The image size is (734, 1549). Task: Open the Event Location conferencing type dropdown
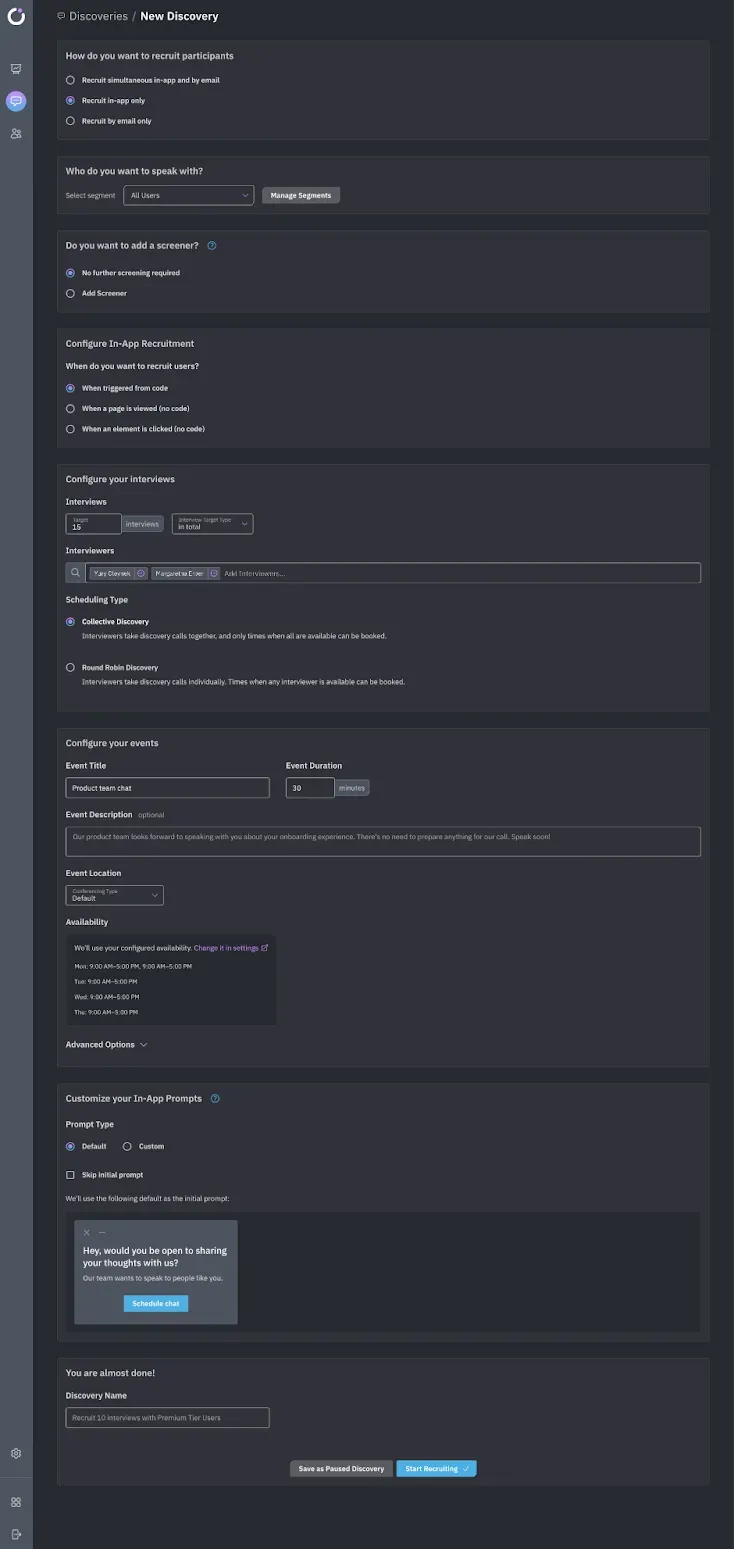[x=114, y=895]
